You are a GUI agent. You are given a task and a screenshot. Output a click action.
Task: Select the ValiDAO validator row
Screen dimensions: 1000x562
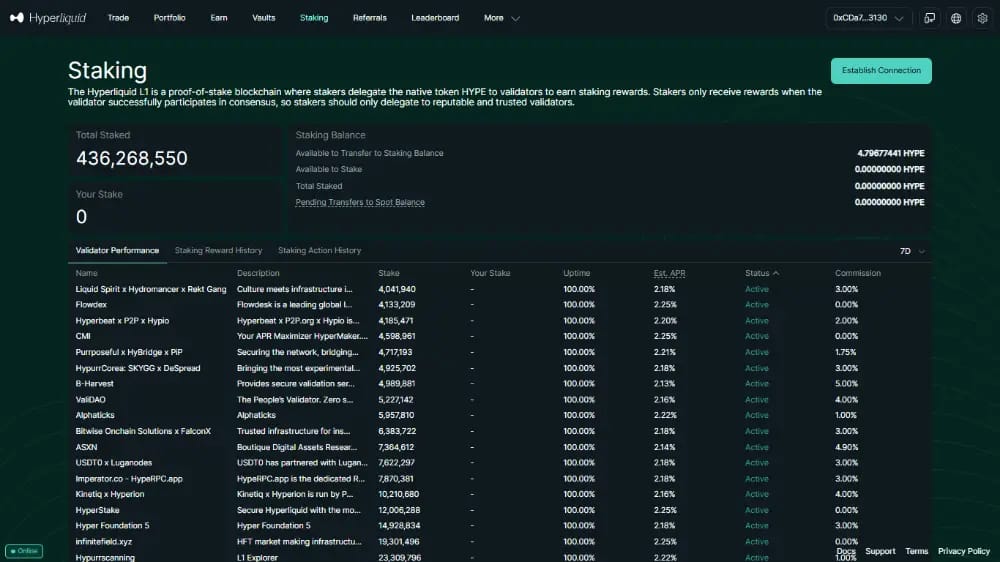click(499, 400)
